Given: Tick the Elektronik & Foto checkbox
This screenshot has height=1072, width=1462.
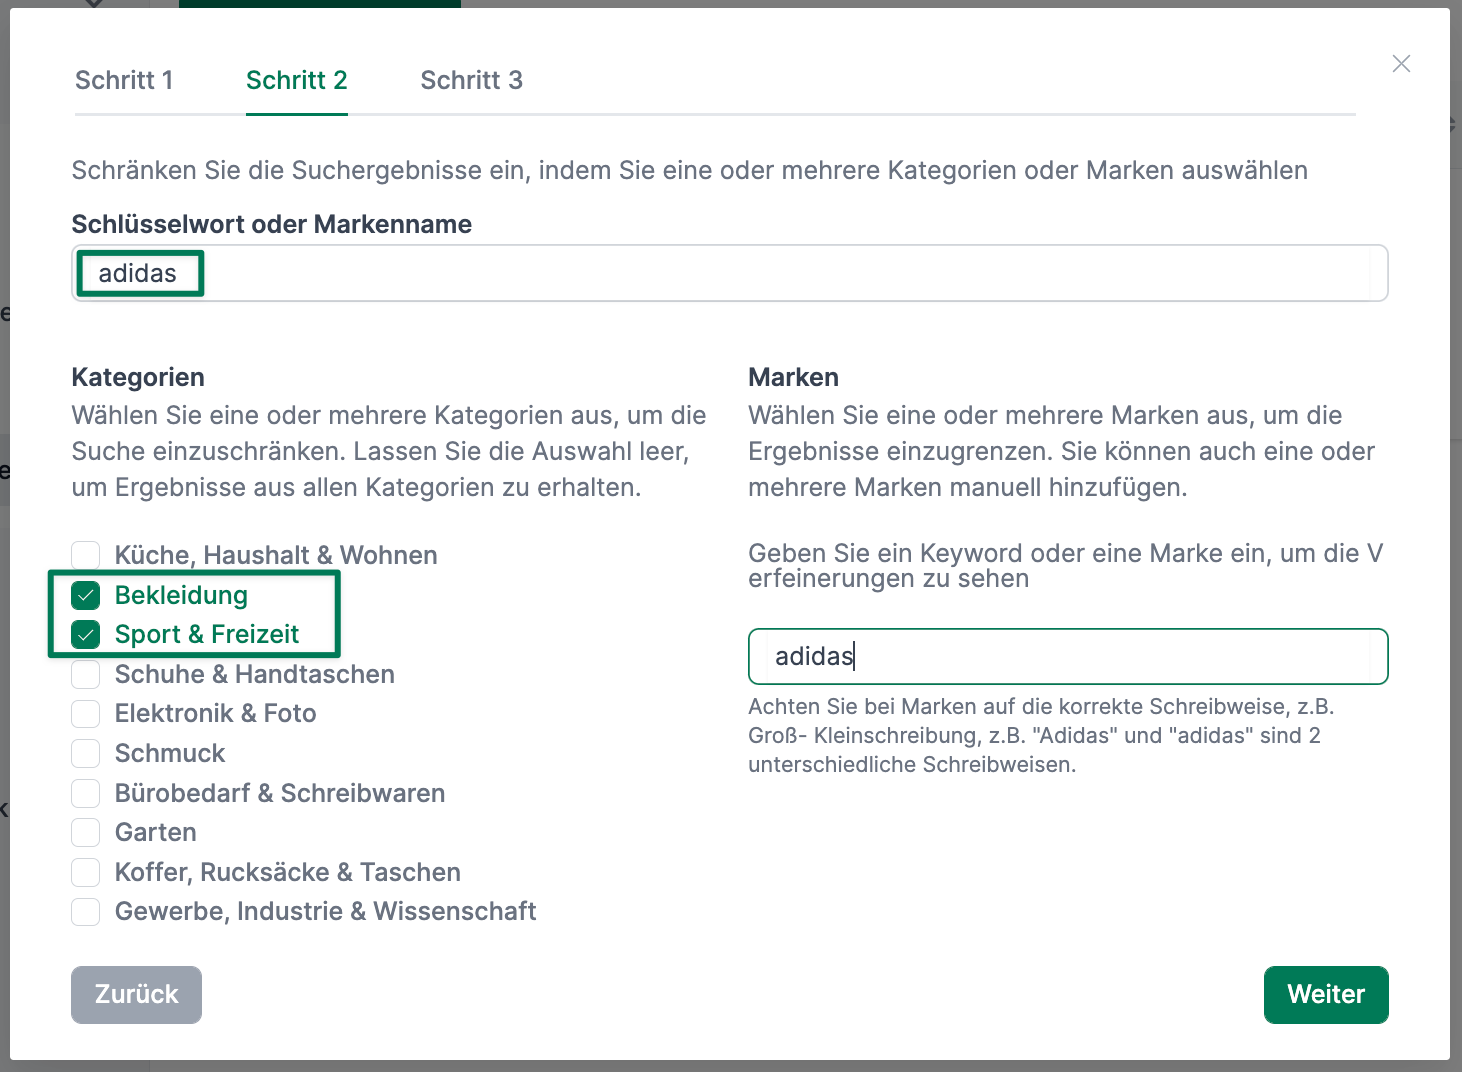Looking at the screenshot, I should pyautogui.click(x=86, y=714).
